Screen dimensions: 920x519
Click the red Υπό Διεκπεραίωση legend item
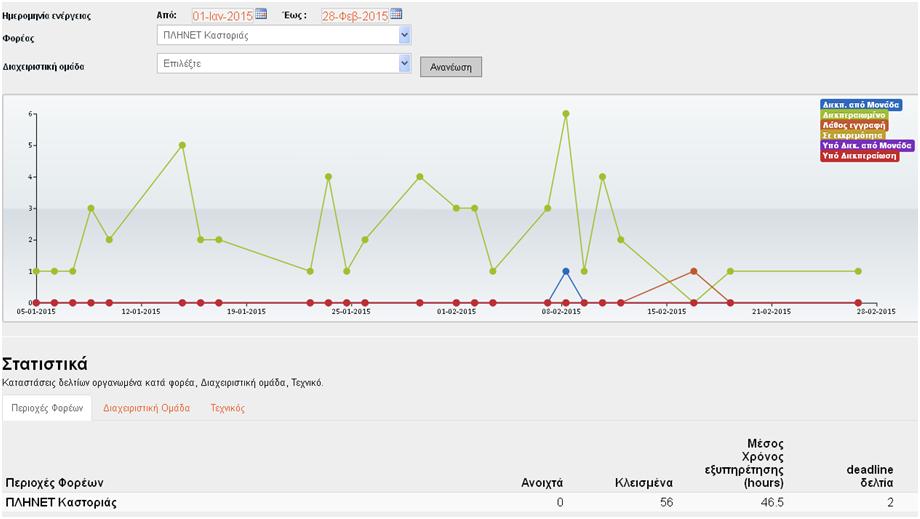click(x=858, y=156)
